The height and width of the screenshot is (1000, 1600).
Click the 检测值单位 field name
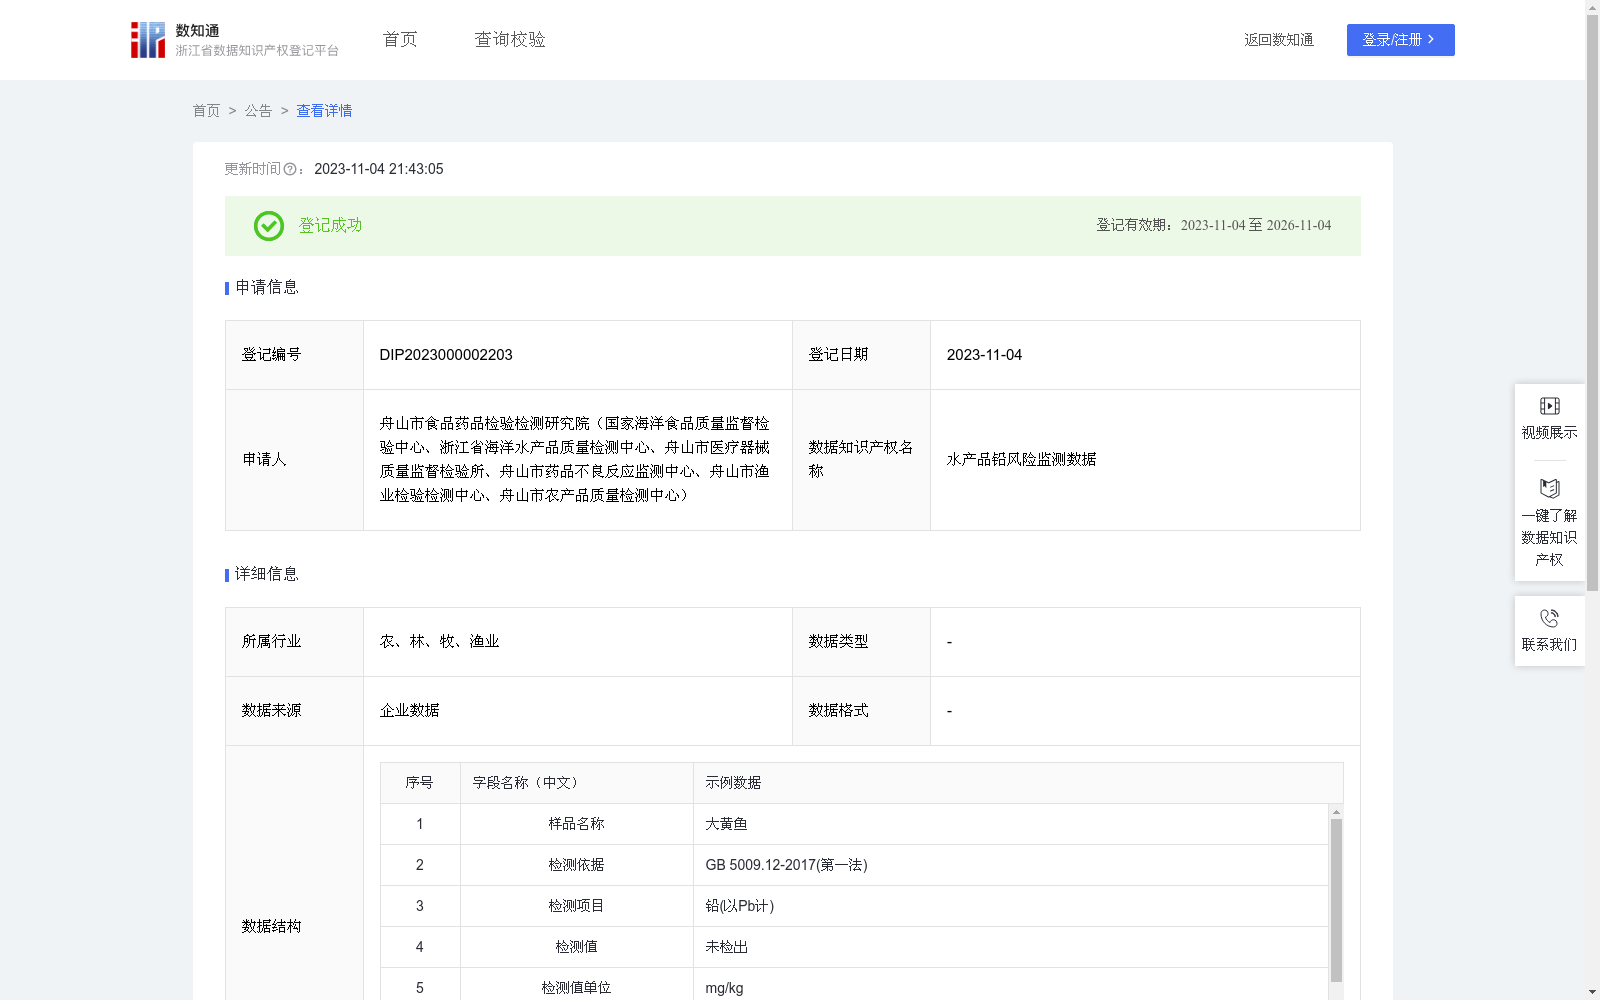tap(576, 988)
